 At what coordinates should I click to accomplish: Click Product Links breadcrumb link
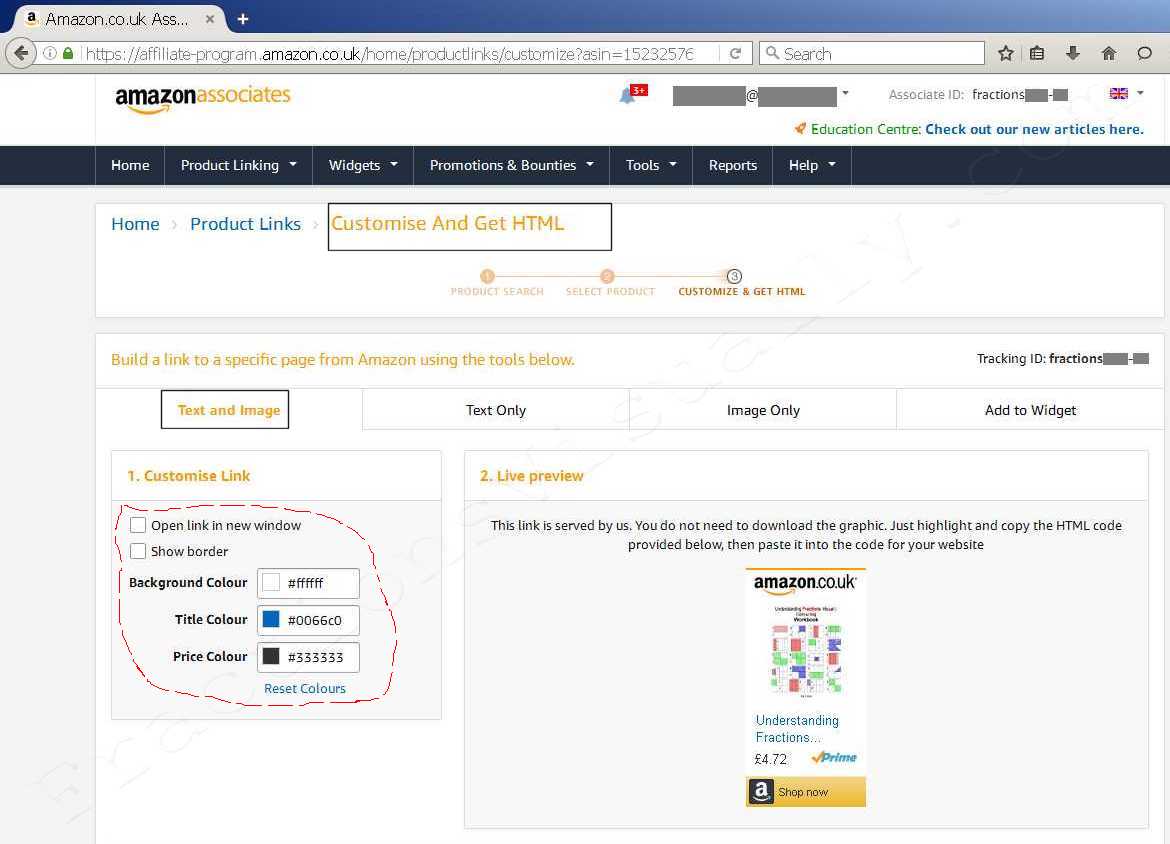click(x=245, y=224)
